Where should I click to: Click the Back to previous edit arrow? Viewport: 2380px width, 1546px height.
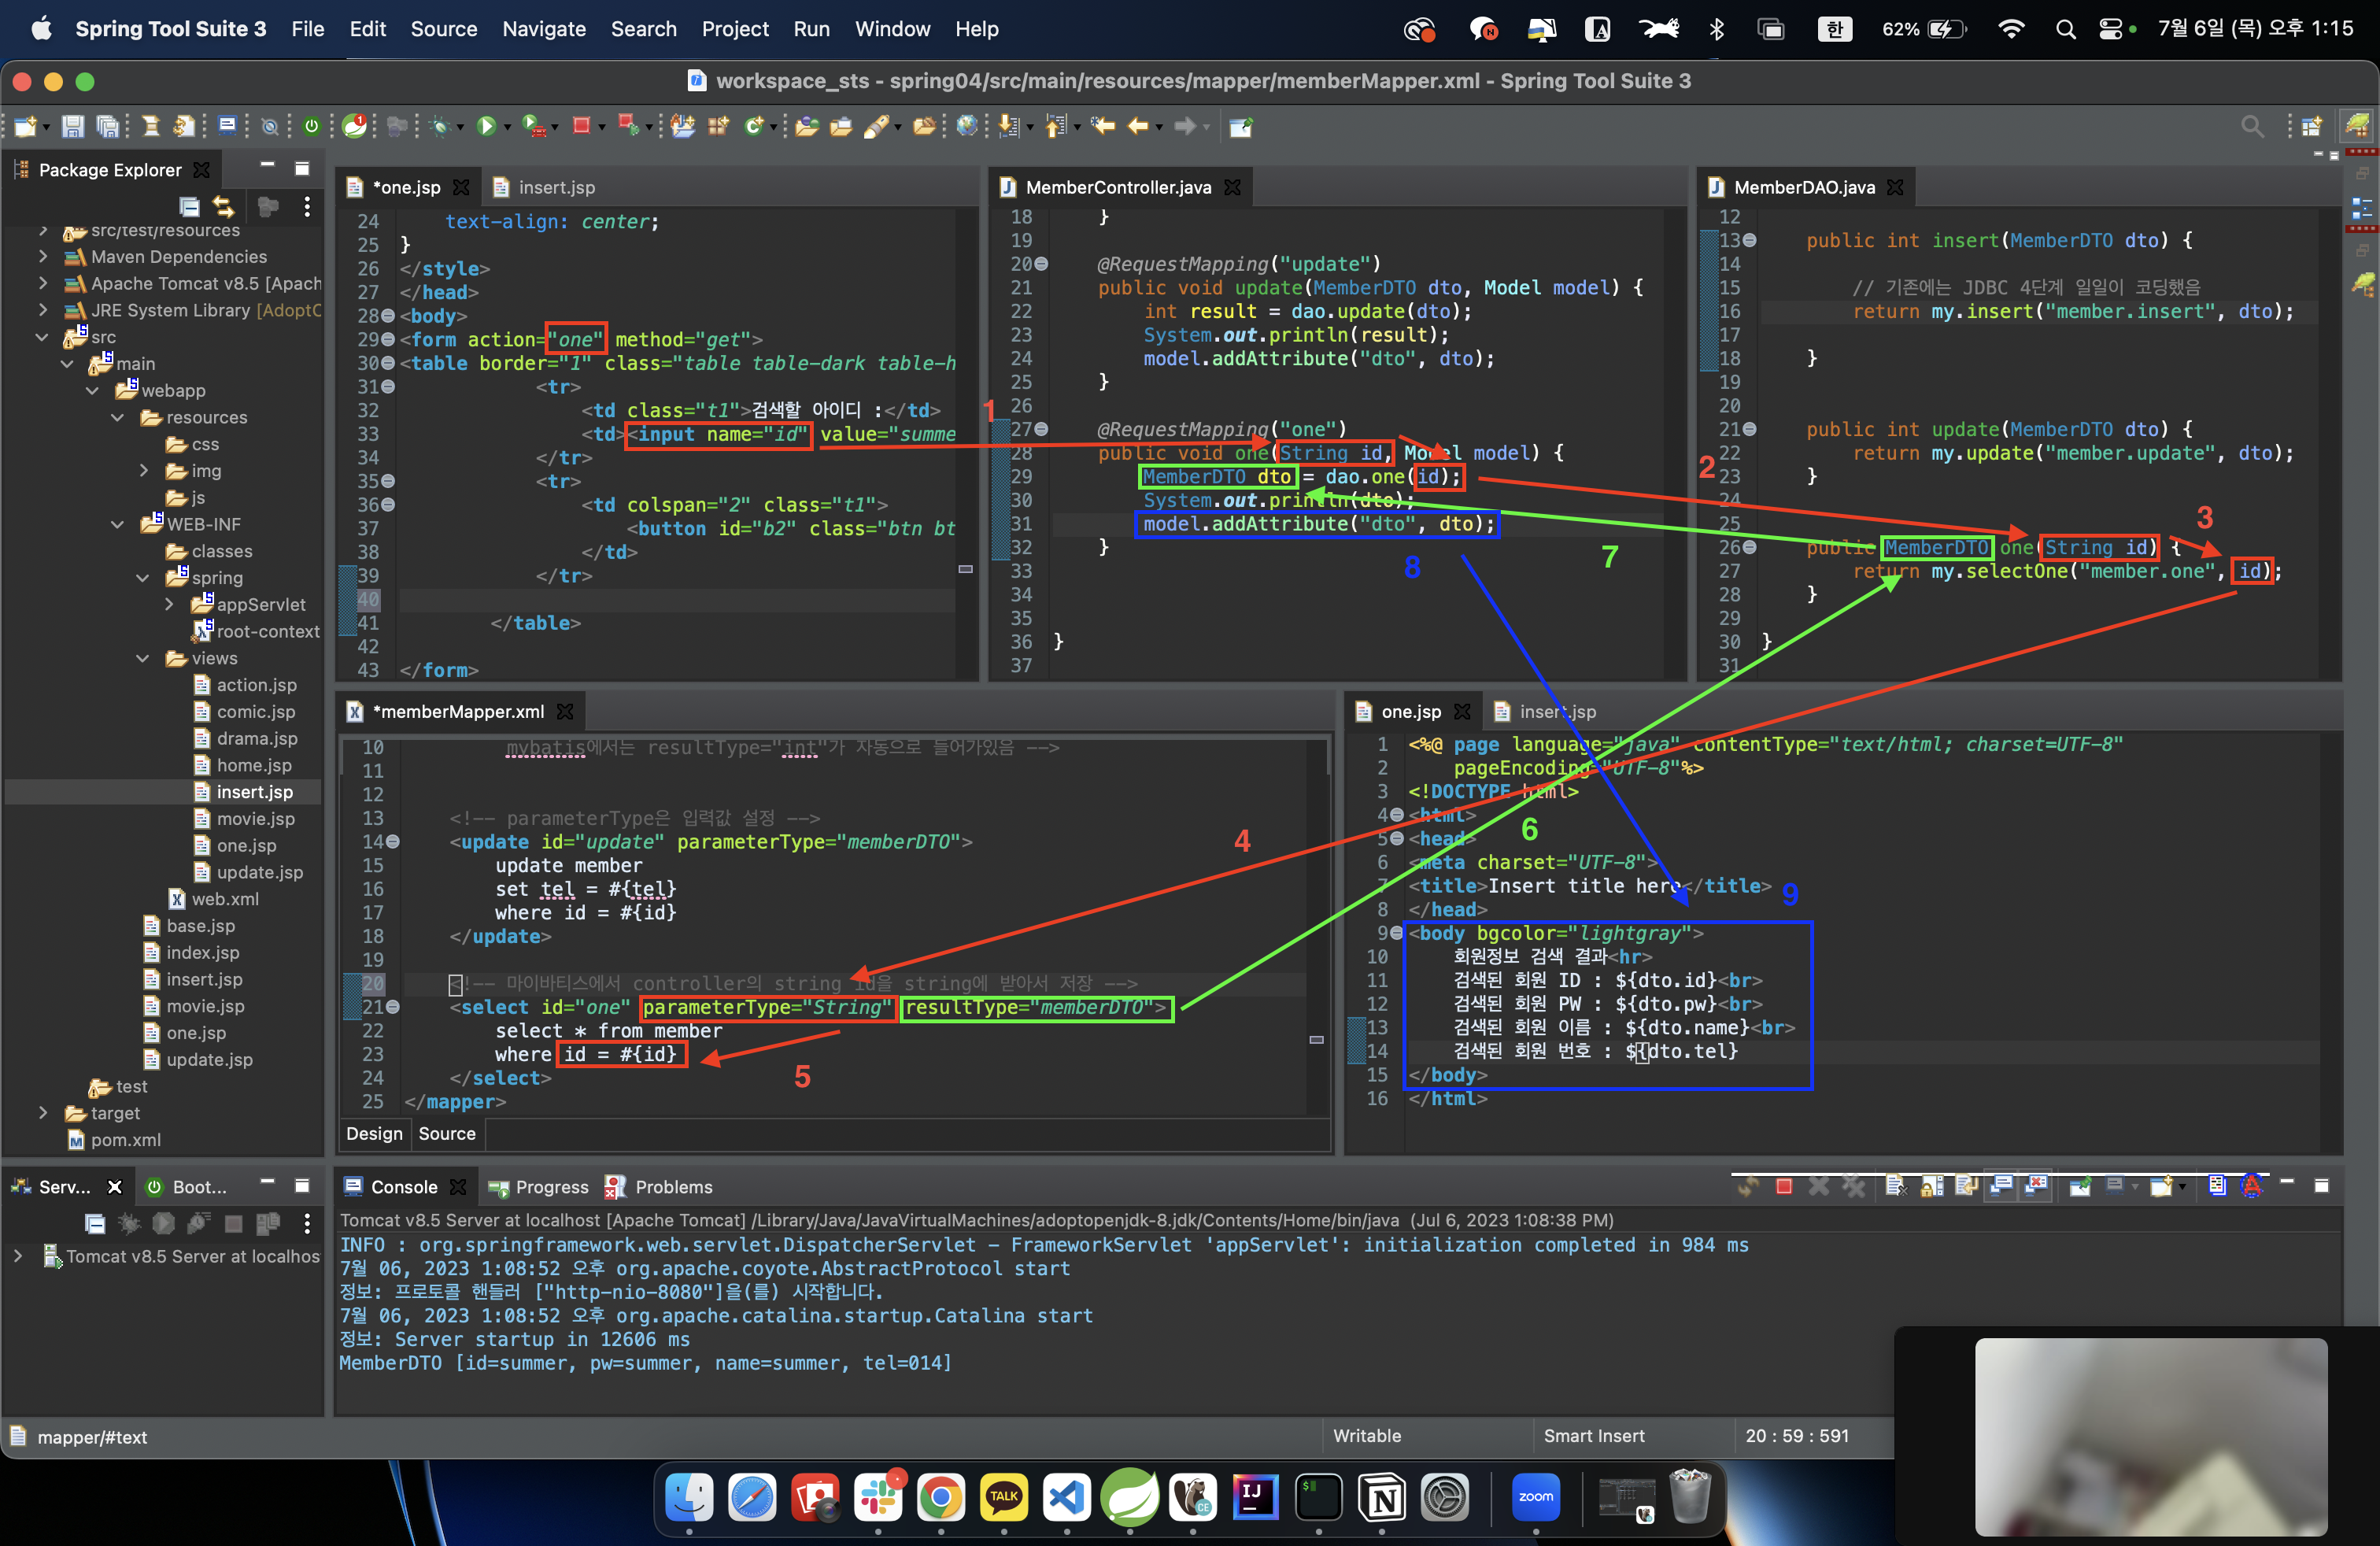click(1103, 126)
